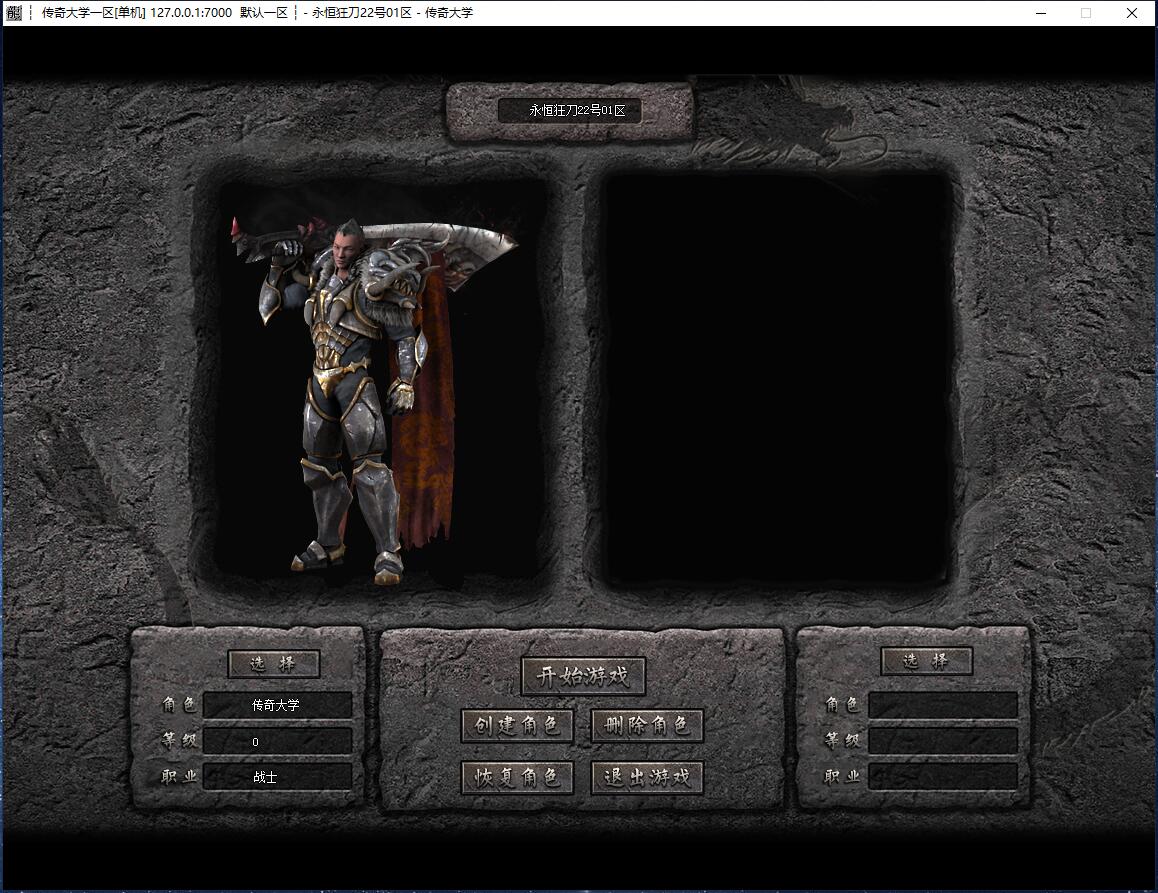Click the 创建角色 create character button
The height and width of the screenshot is (893, 1158).
pyautogui.click(x=517, y=725)
